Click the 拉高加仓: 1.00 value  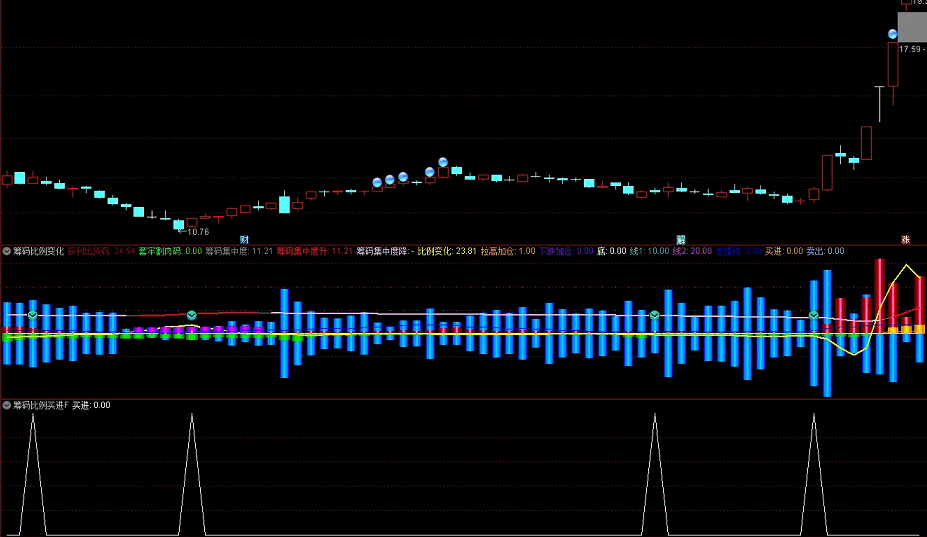(508, 251)
